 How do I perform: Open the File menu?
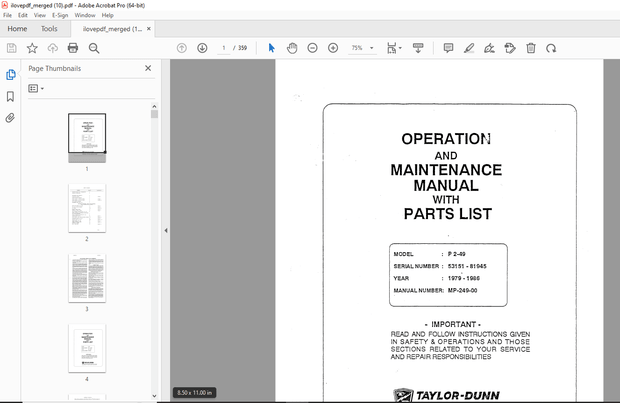(x=7, y=15)
